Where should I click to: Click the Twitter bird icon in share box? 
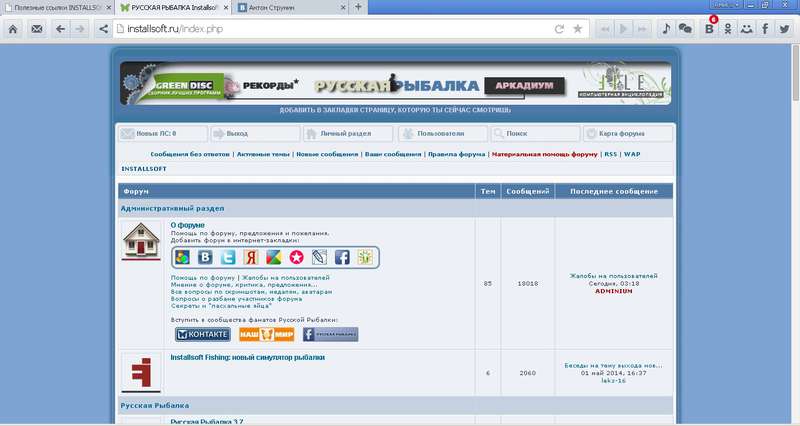(228, 257)
